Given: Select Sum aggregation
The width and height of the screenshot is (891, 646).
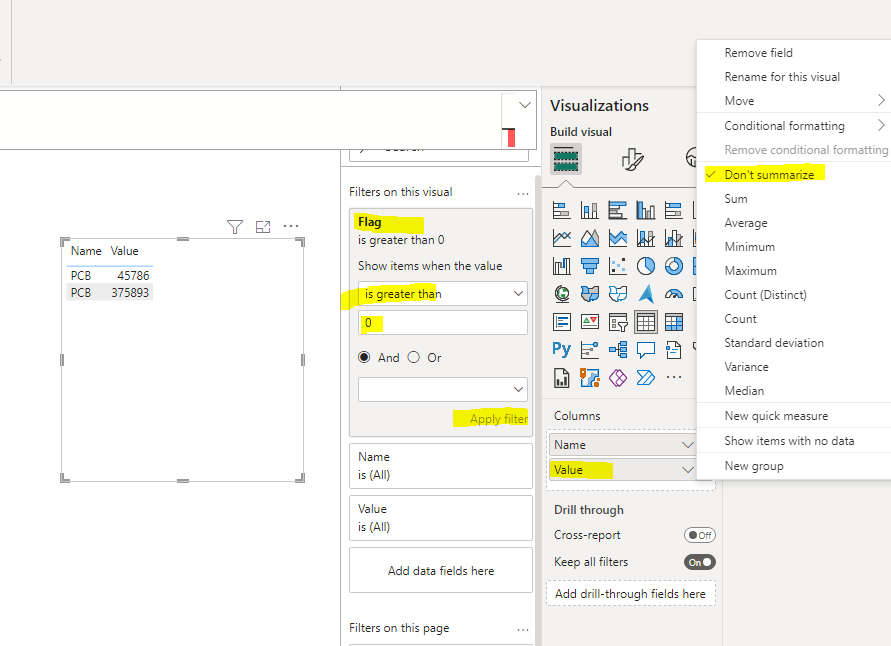Looking at the screenshot, I should (x=736, y=199).
